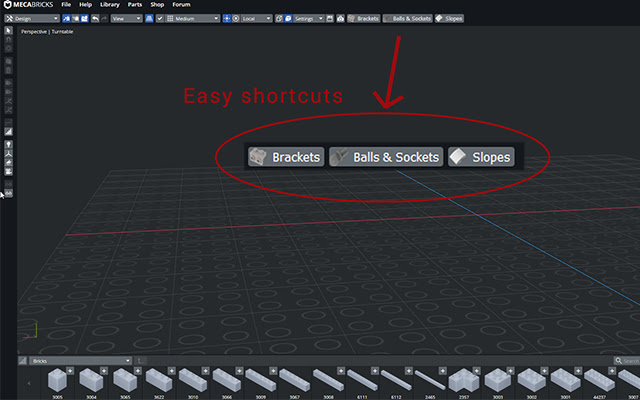Viewport: 640px width, 400px height.
Task: Click the bottom link icon in left sidebar
Action: click(9, 193)
